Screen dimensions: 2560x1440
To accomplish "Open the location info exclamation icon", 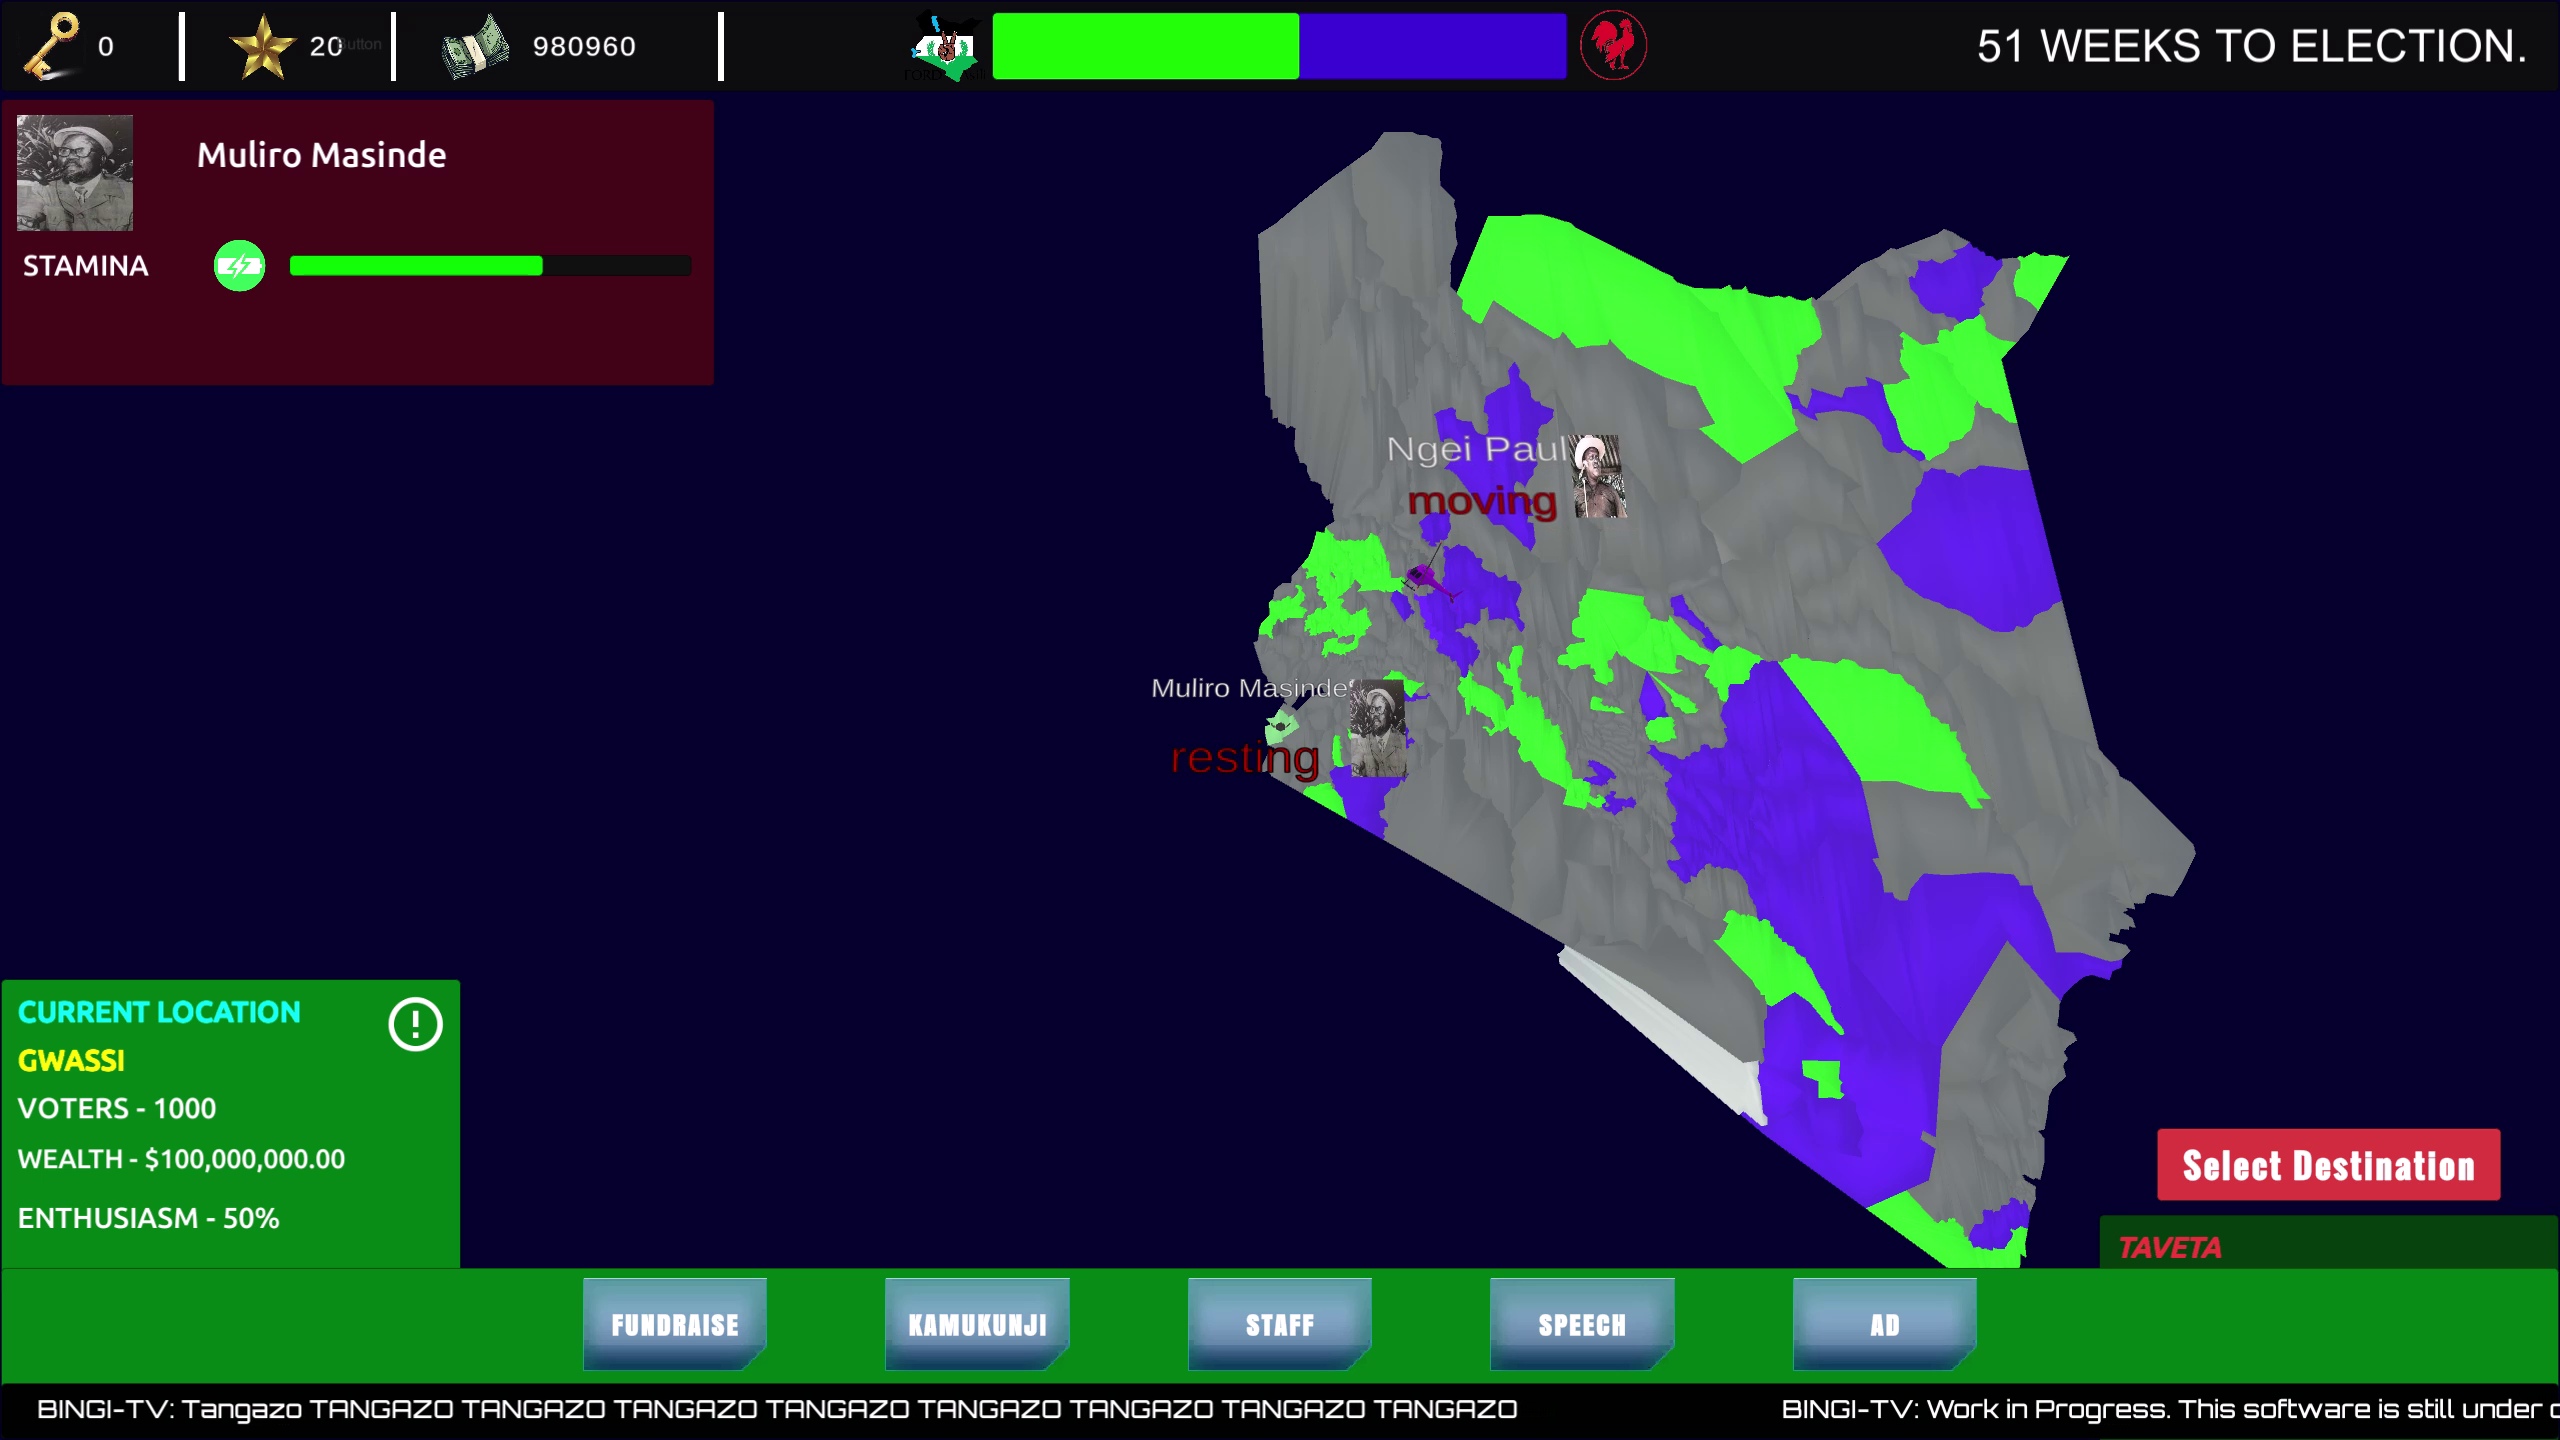I will [415, 1024].
